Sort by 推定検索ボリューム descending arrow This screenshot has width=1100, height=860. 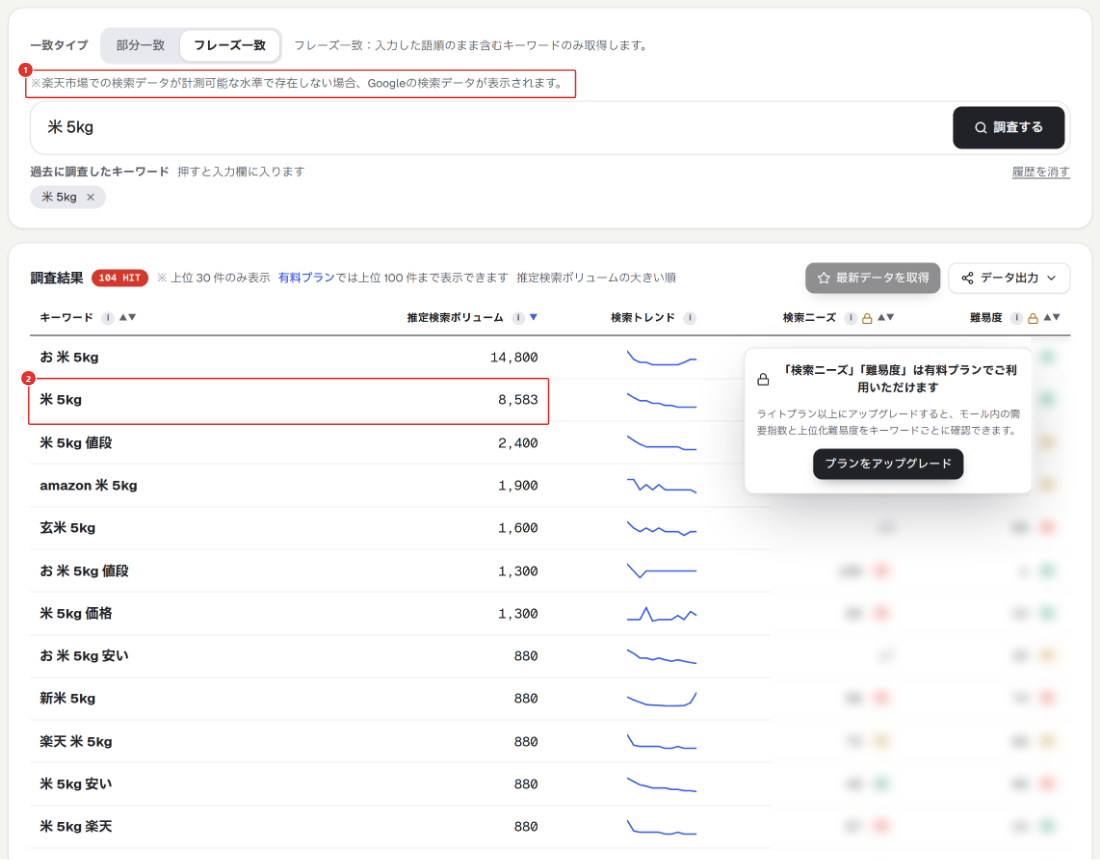point(533,318)
